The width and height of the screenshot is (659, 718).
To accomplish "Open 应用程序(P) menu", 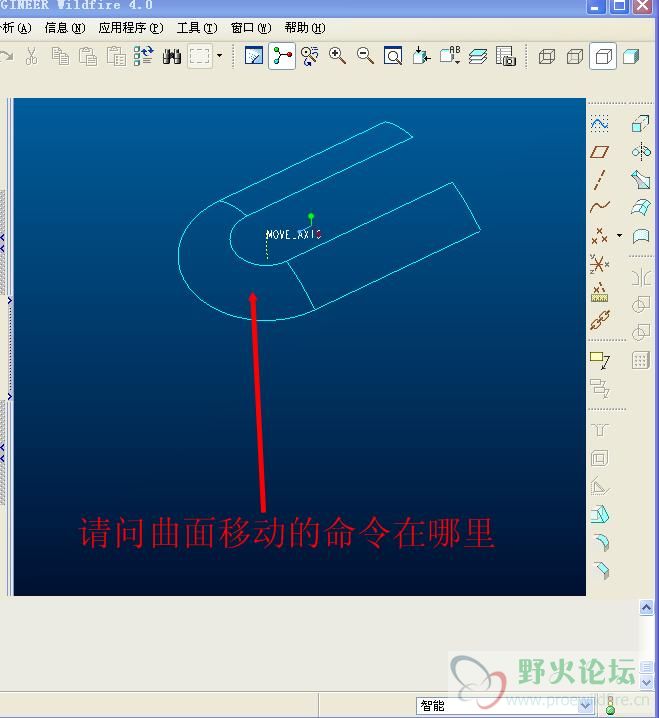I will (131, 28).
